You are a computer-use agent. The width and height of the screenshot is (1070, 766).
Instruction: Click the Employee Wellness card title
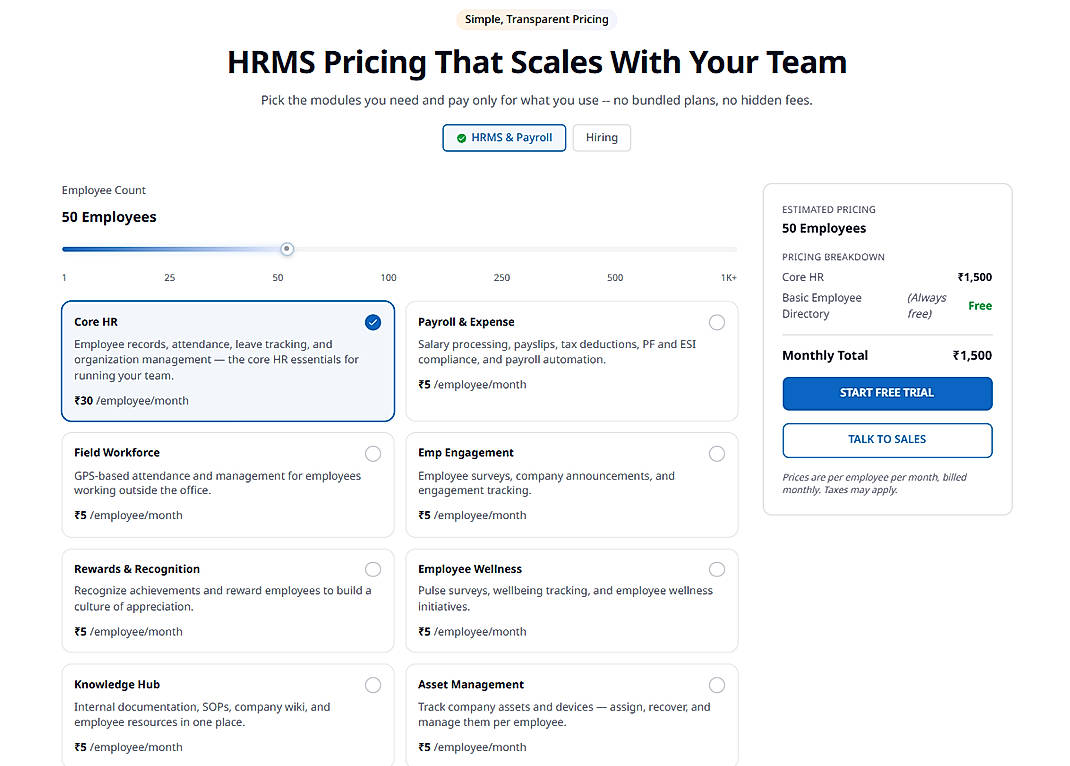pos(469,569)
